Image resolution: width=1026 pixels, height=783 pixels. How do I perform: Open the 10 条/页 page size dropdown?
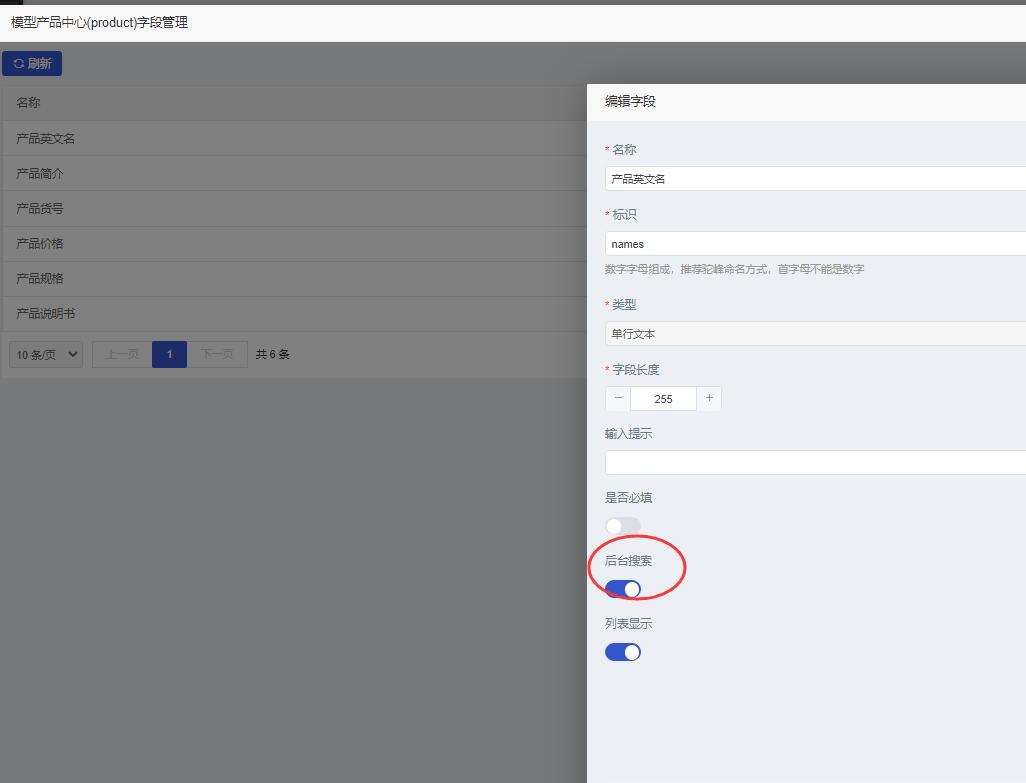46,355
